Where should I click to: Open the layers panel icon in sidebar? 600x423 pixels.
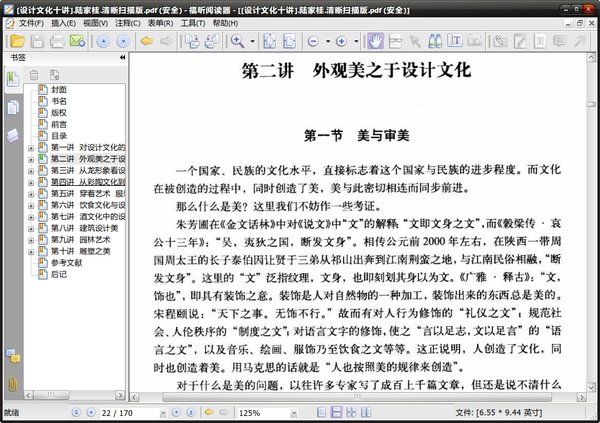[13, 135]
